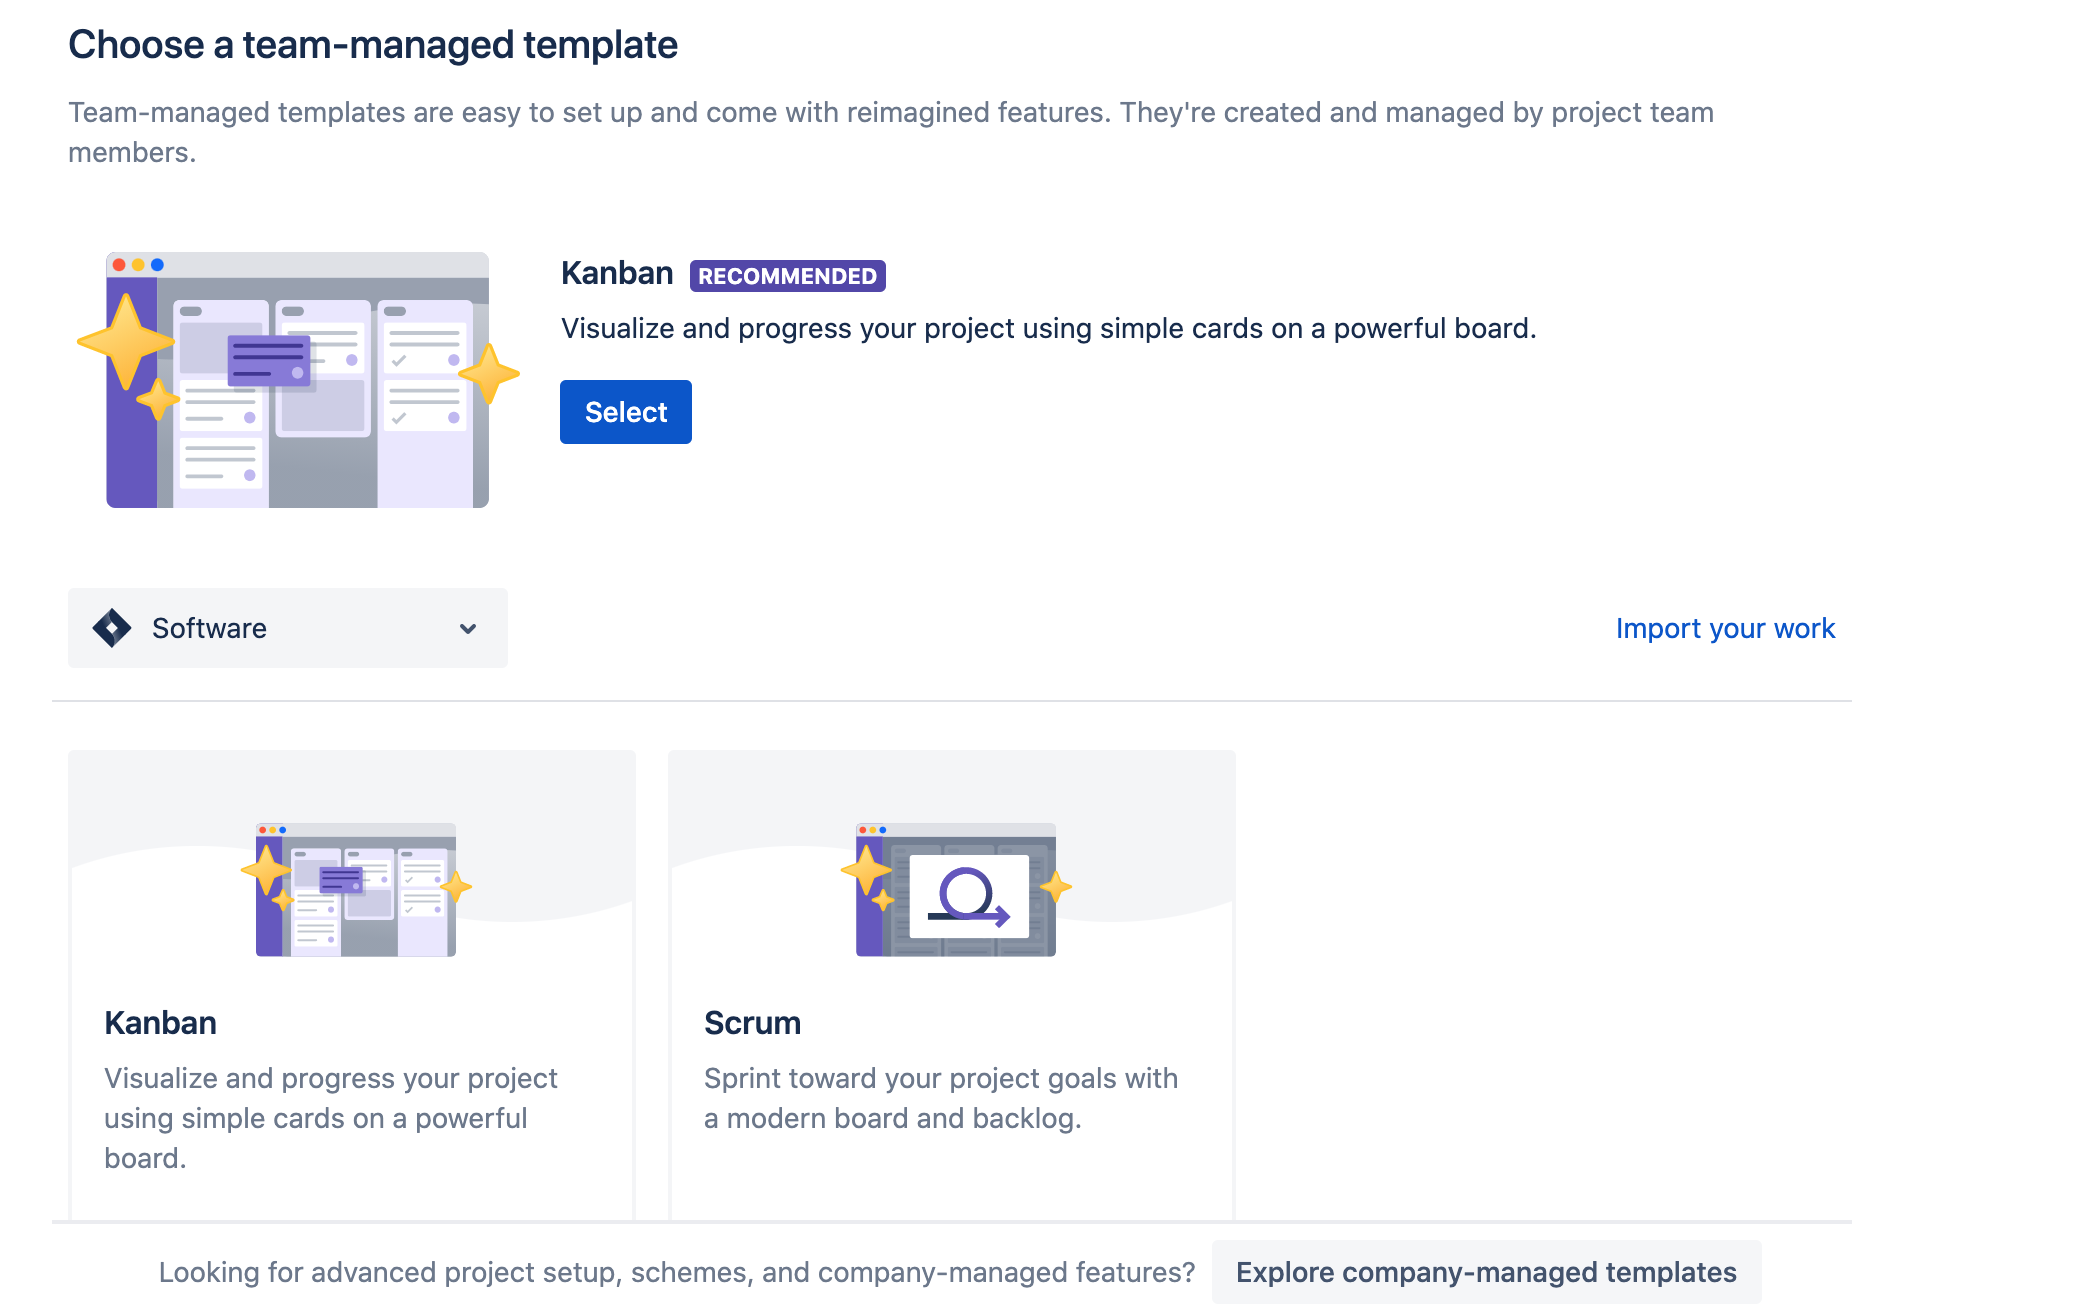Choose the Scrum template card title
2084x1306 pixels.
point(752,1023)
